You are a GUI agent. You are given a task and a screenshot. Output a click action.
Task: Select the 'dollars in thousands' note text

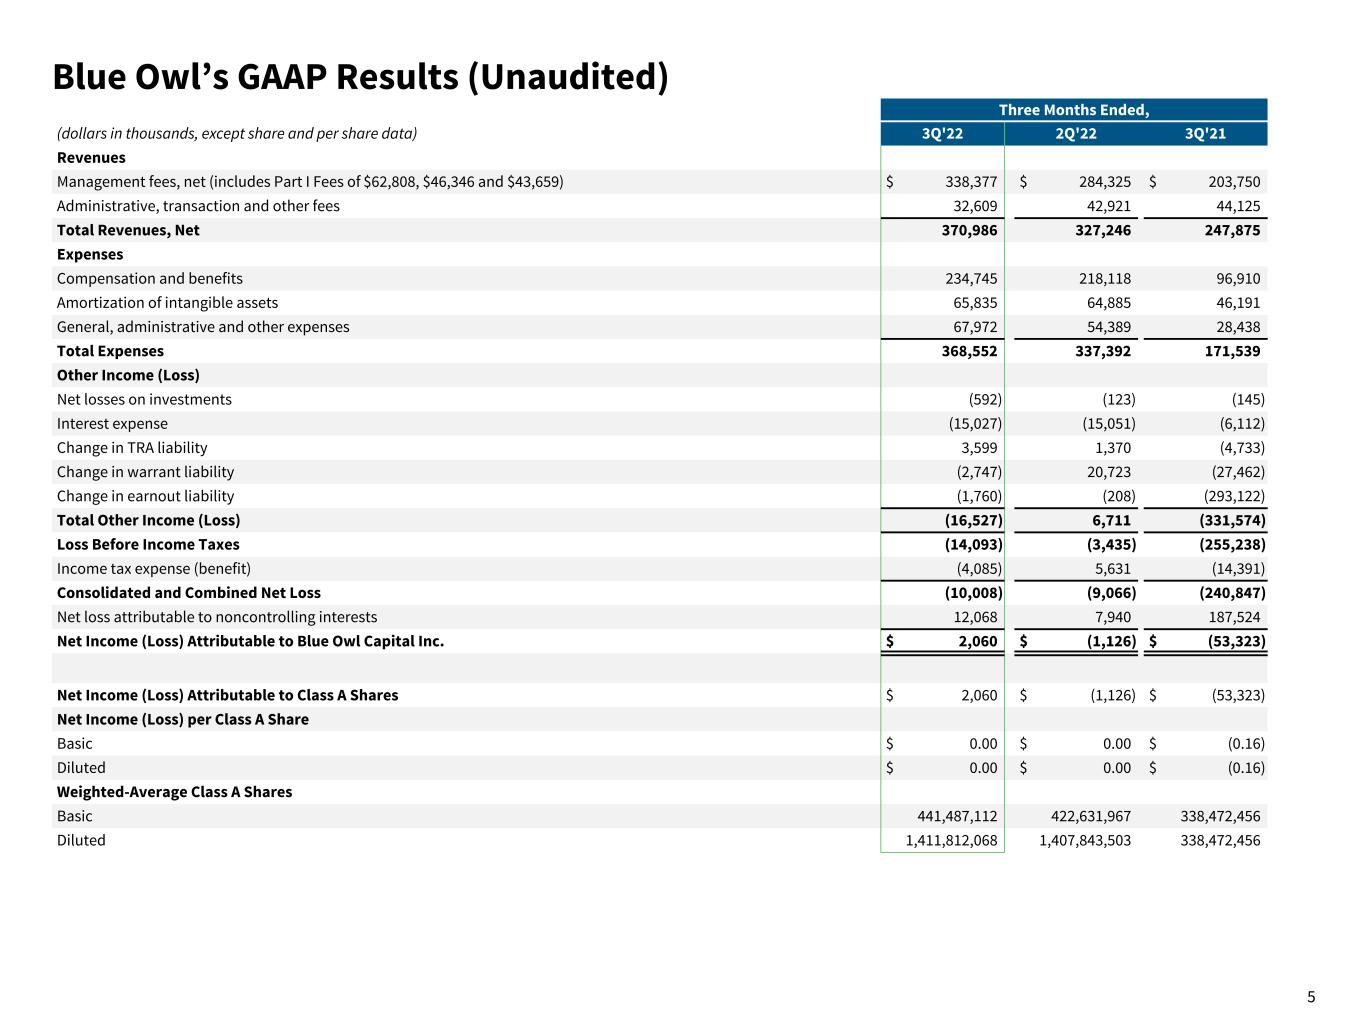(x=237, y=134)
